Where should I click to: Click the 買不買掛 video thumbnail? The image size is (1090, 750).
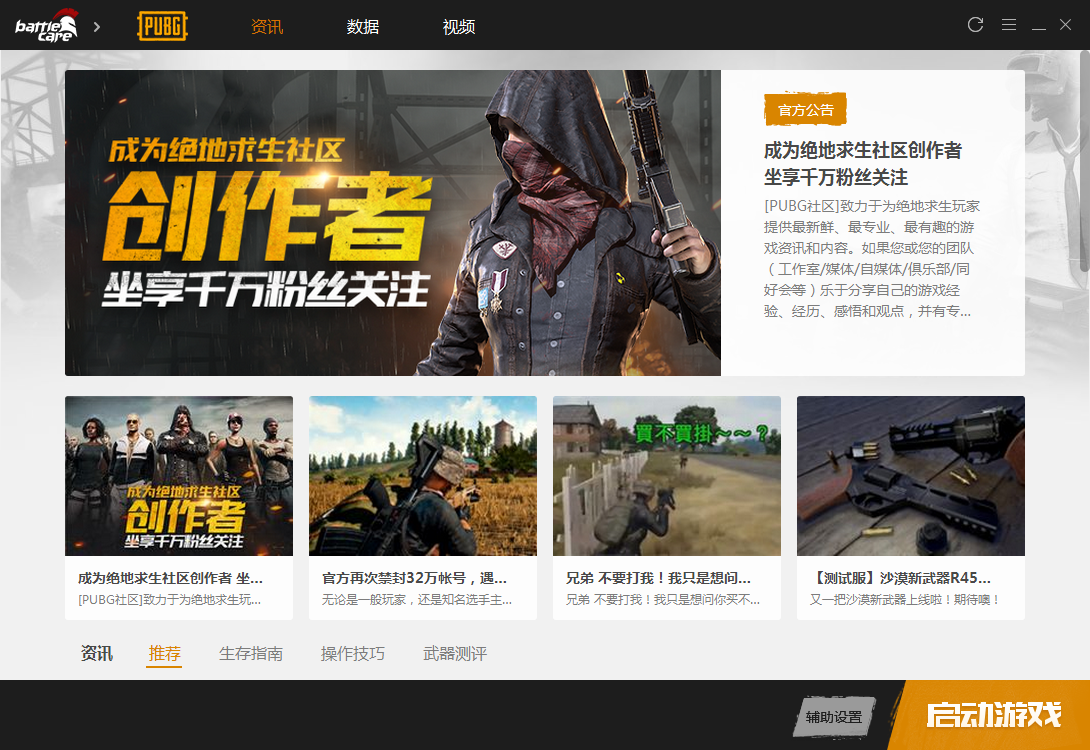667,476
